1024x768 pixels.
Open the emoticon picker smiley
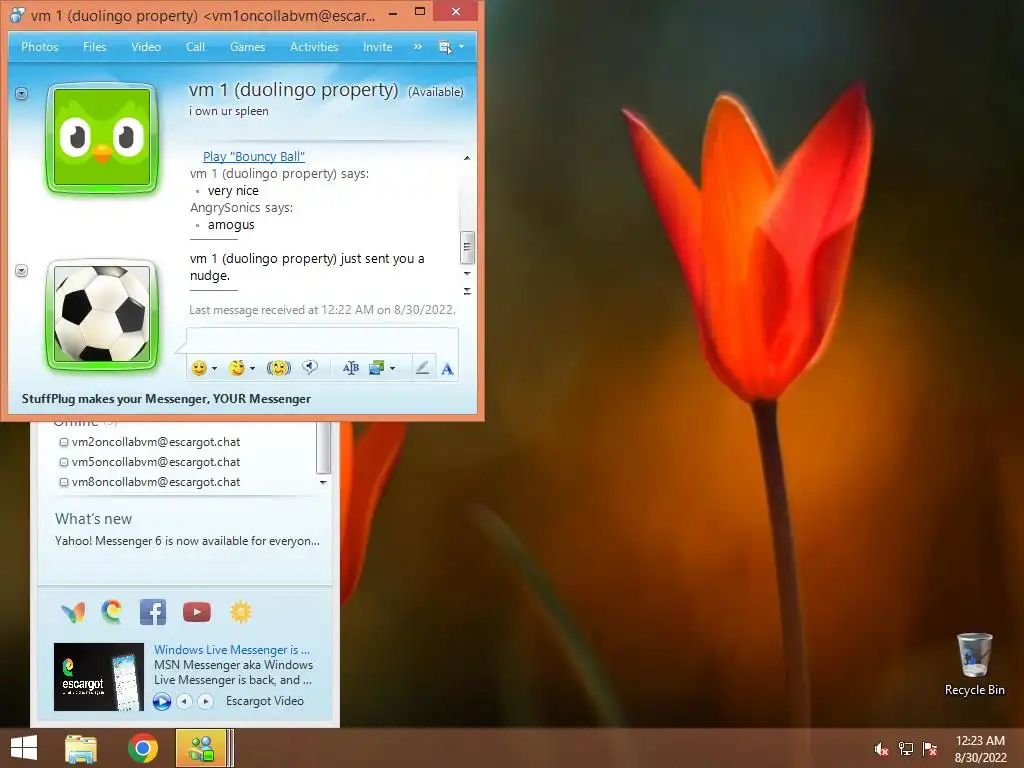[x=199, y=368]
